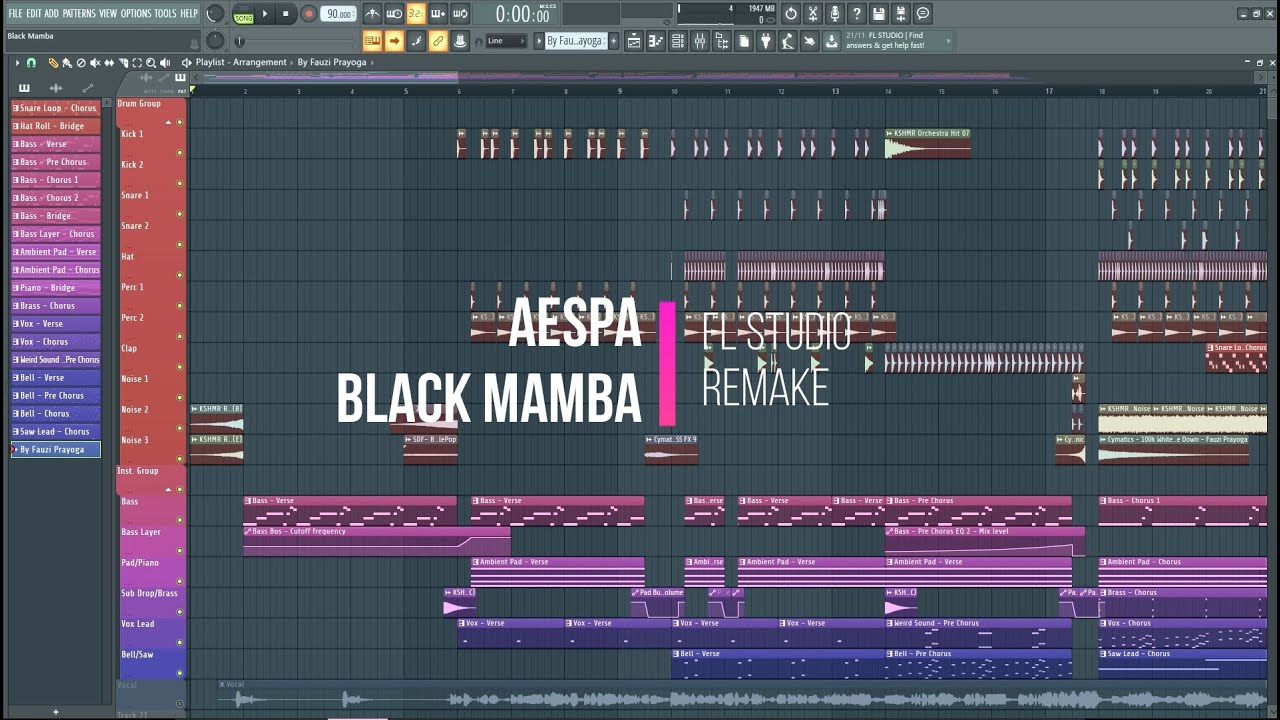Toggle the 3-2-1 countdown before recording

tap(416, 14)
